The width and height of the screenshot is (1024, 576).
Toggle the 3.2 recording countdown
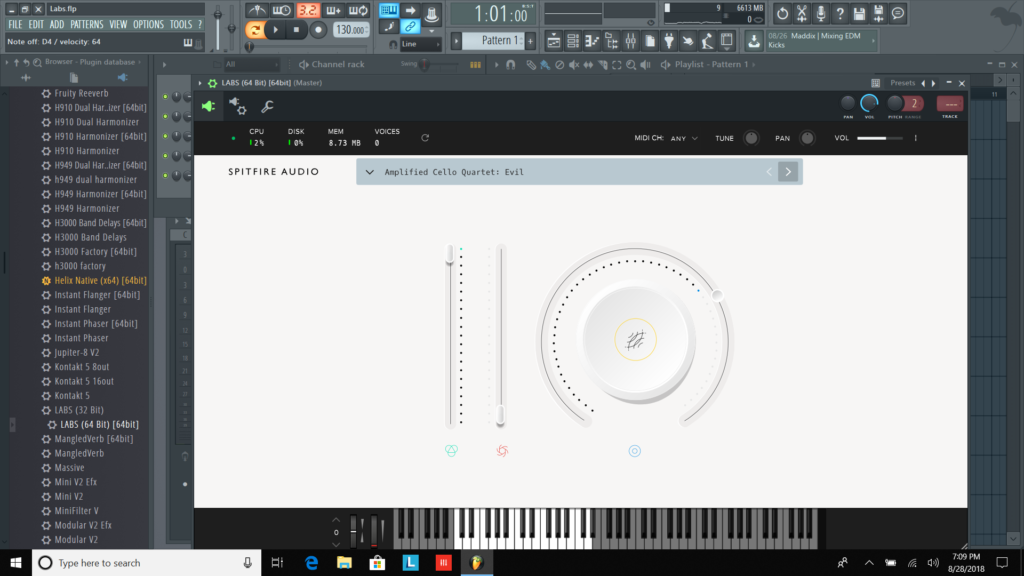[307, 10]
